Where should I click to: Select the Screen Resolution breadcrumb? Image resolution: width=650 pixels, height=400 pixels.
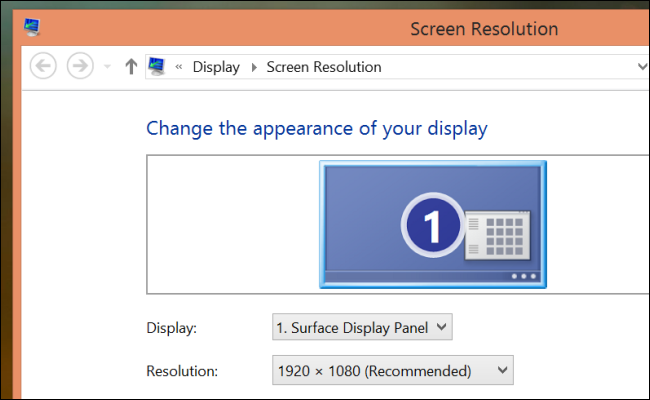click(x=324, y=67)
